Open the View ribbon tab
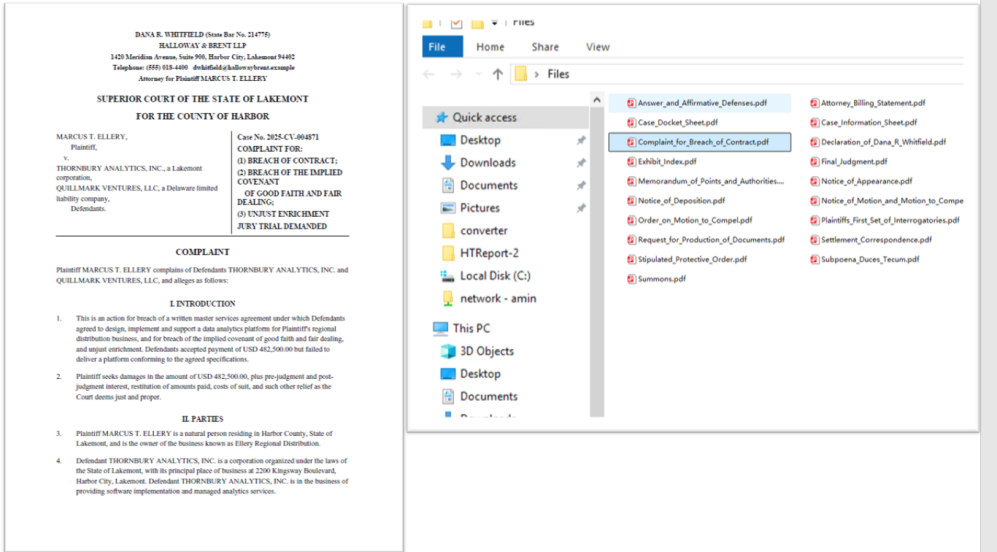Image resolution: width=997 pixels, height=552 pixels. [598, 47]
